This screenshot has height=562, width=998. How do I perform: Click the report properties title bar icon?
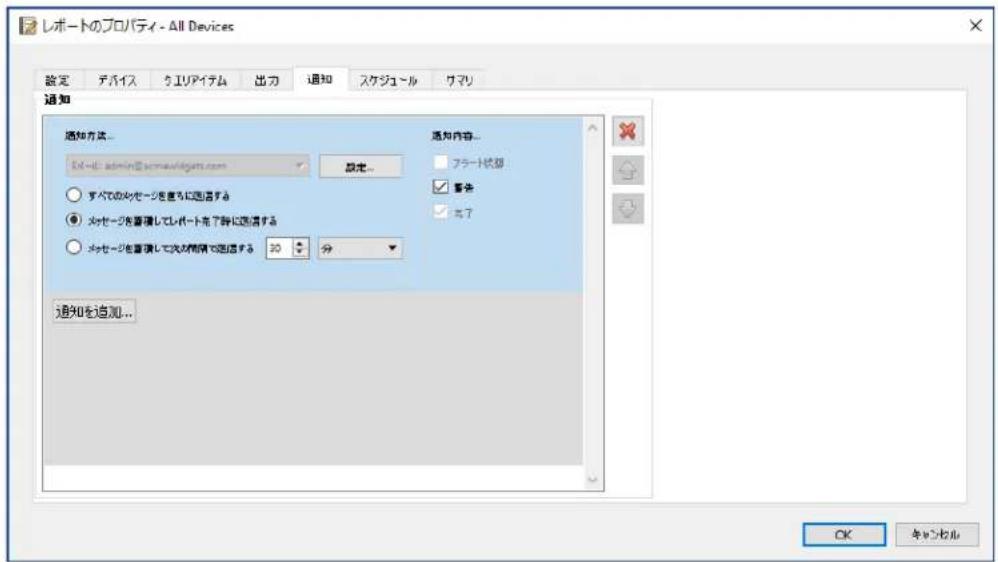click(27, 26)
